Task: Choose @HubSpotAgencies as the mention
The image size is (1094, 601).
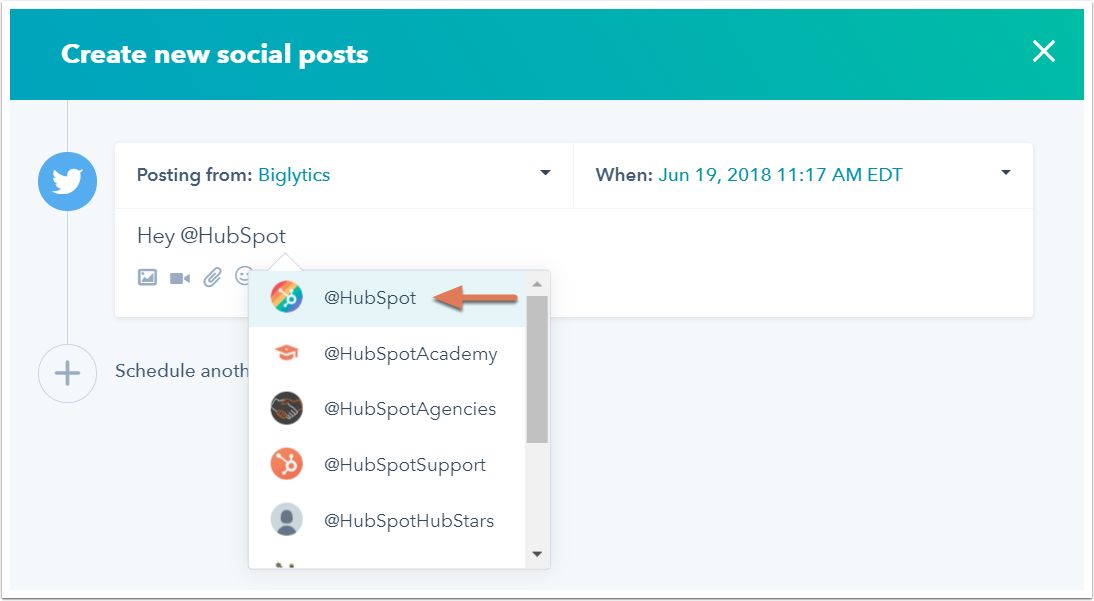Action: 410,408
